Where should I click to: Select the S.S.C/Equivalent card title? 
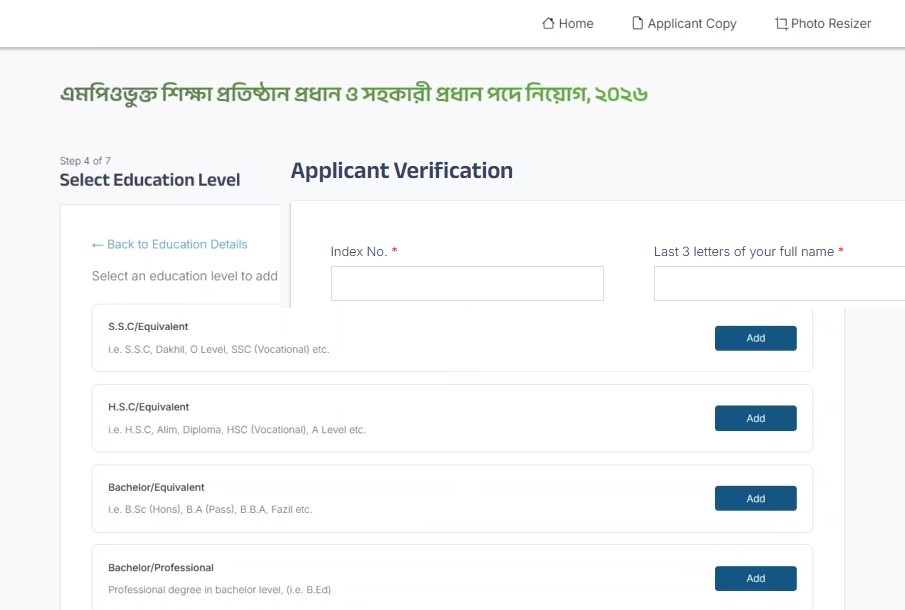148,327
